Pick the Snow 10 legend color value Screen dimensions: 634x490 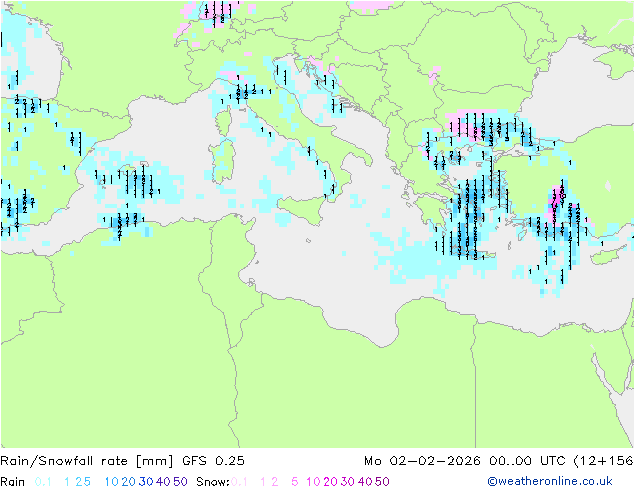point(313,482)
